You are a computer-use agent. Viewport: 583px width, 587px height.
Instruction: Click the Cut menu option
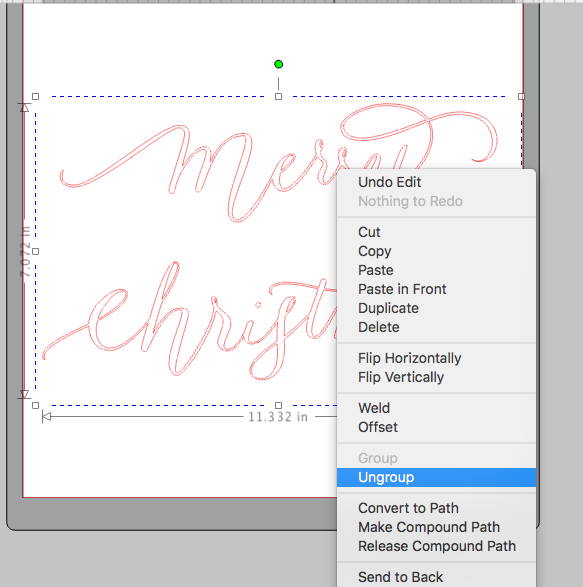pyautogui.click(x=436, y=232)
